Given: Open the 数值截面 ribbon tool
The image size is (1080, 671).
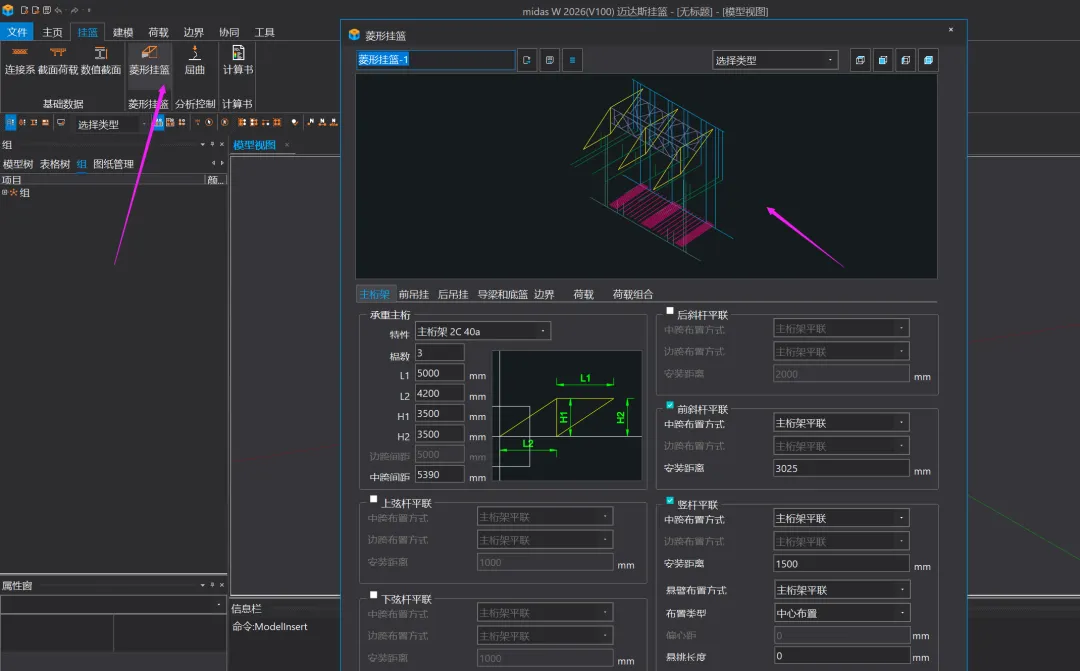Looking at the screenshot, I should [x=101, y=60].
